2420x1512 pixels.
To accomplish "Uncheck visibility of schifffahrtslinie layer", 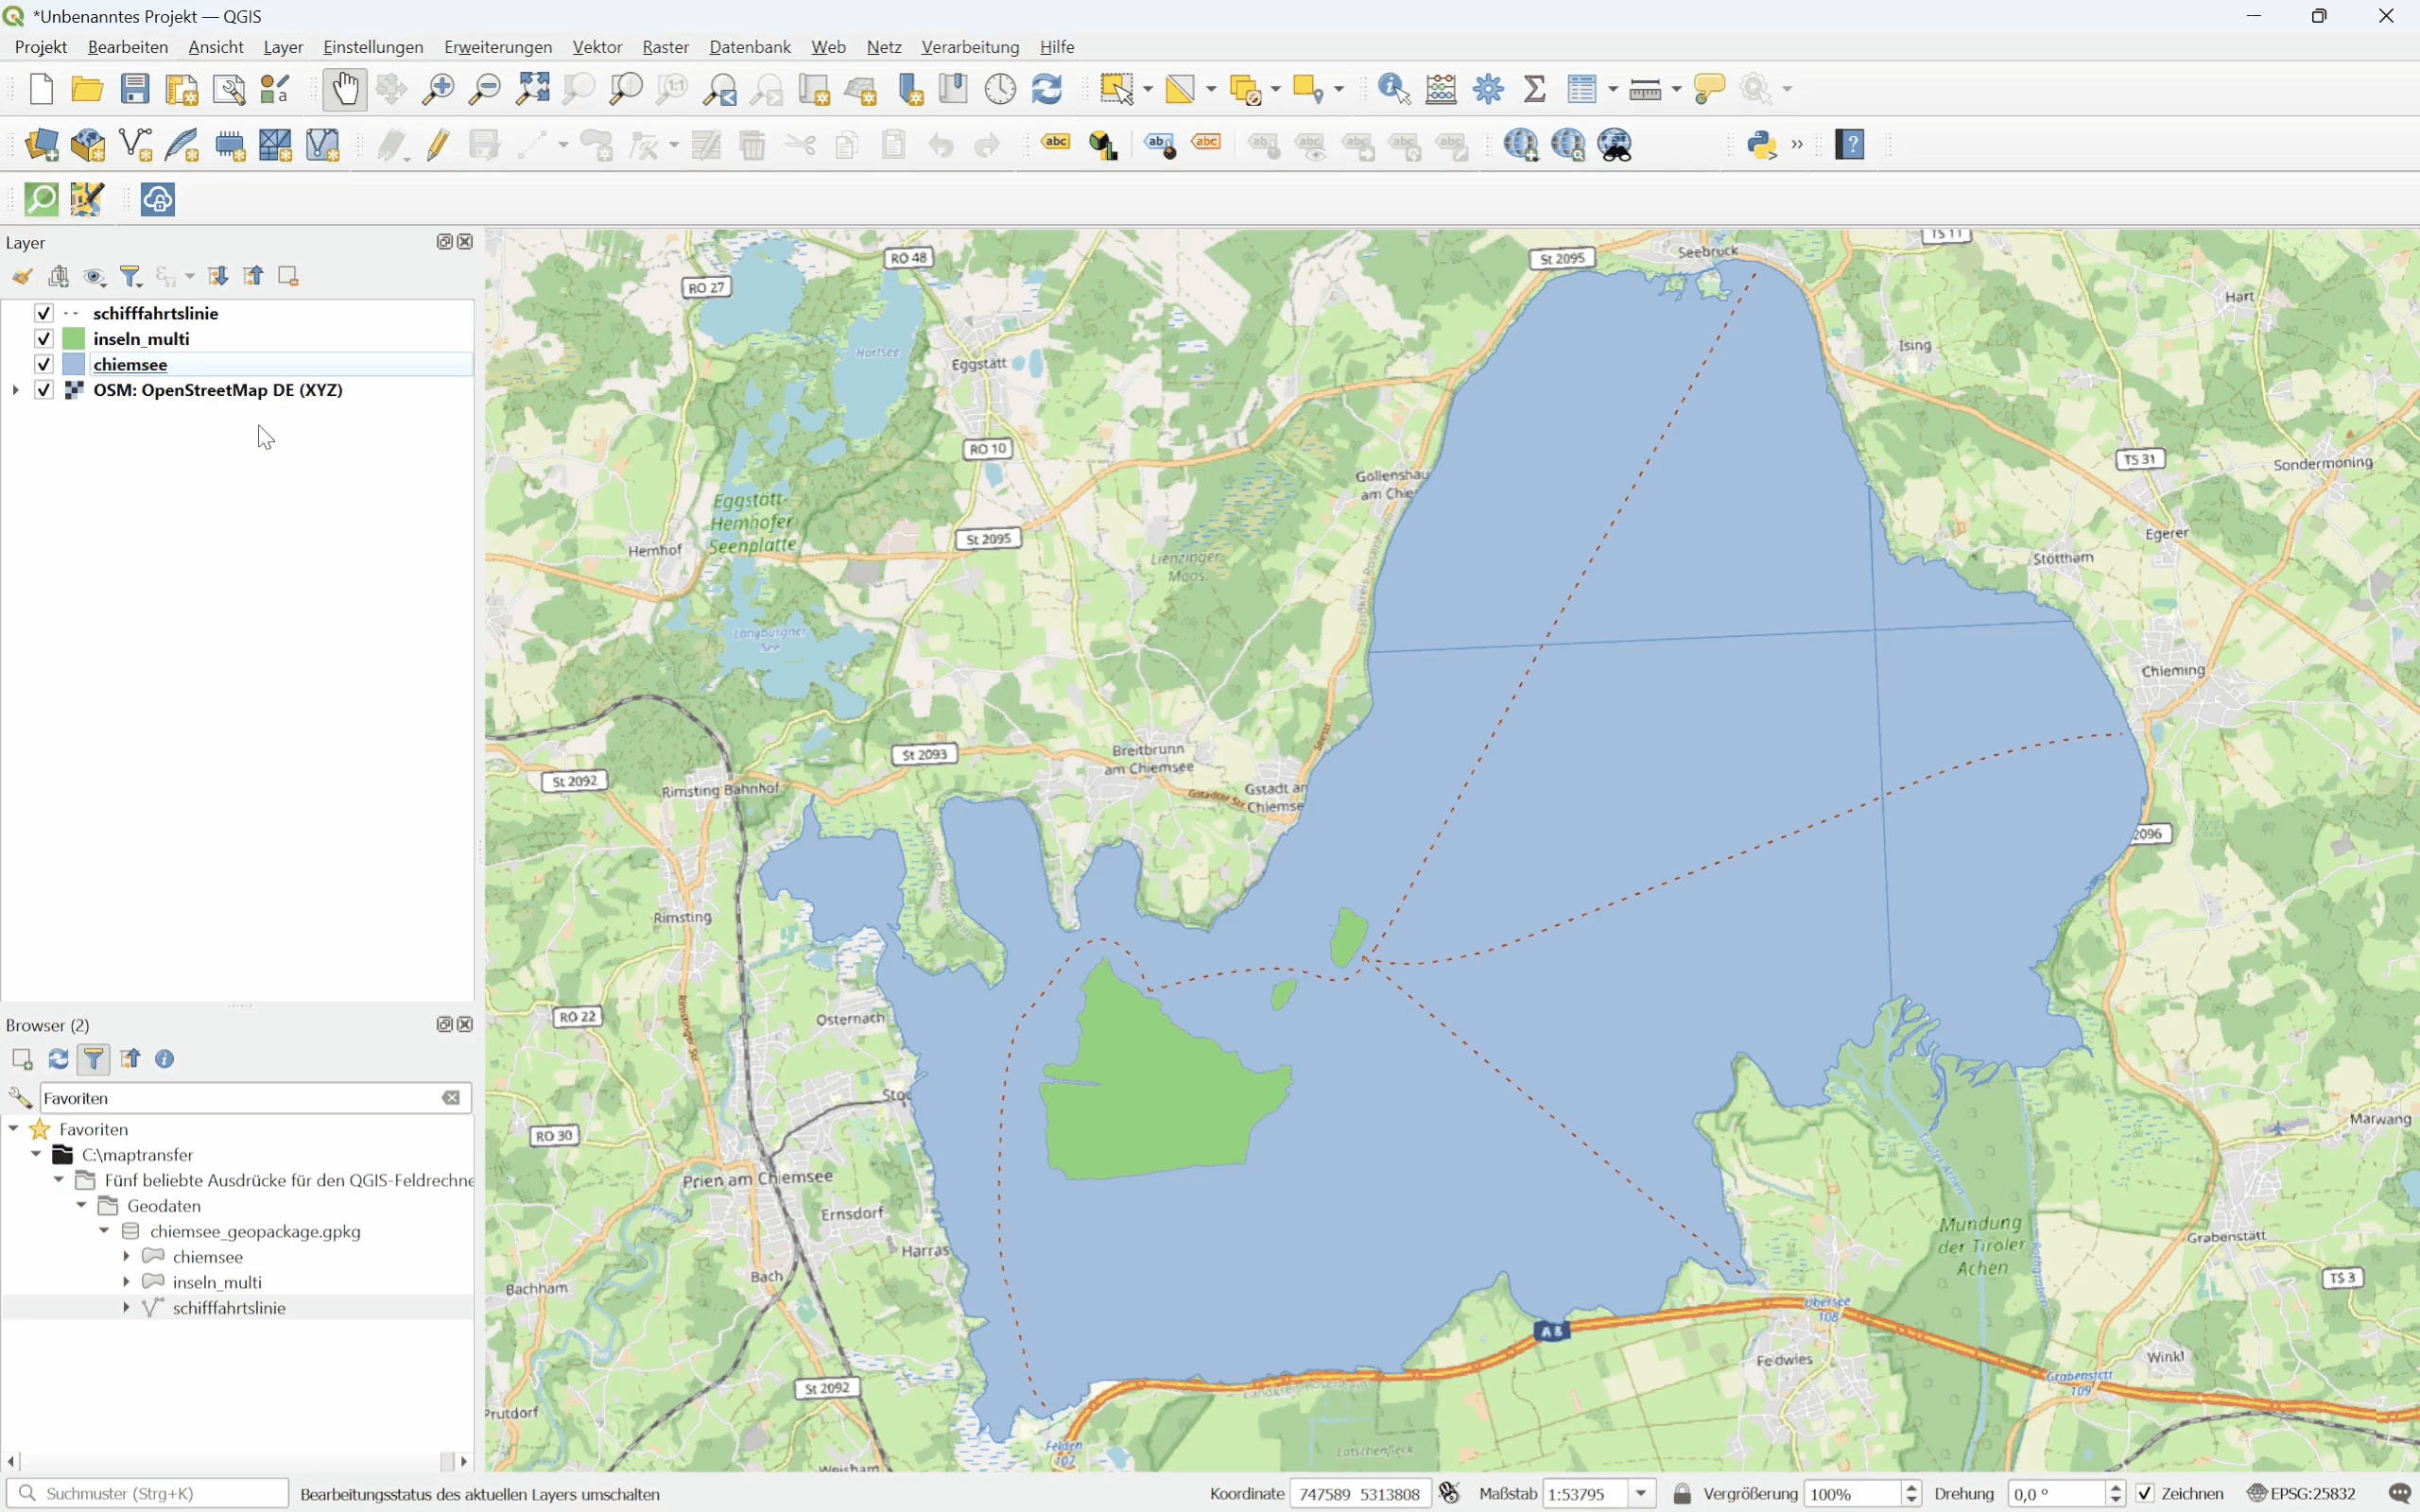I will click(x=43, y=313).
